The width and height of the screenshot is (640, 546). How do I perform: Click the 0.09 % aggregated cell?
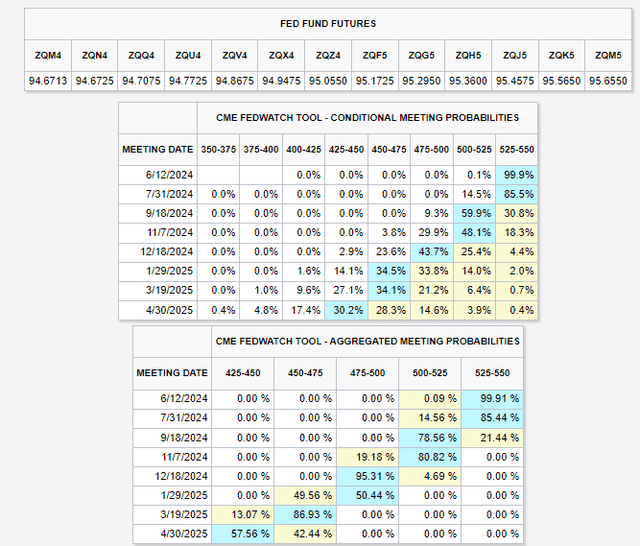(x=430, y=399)
